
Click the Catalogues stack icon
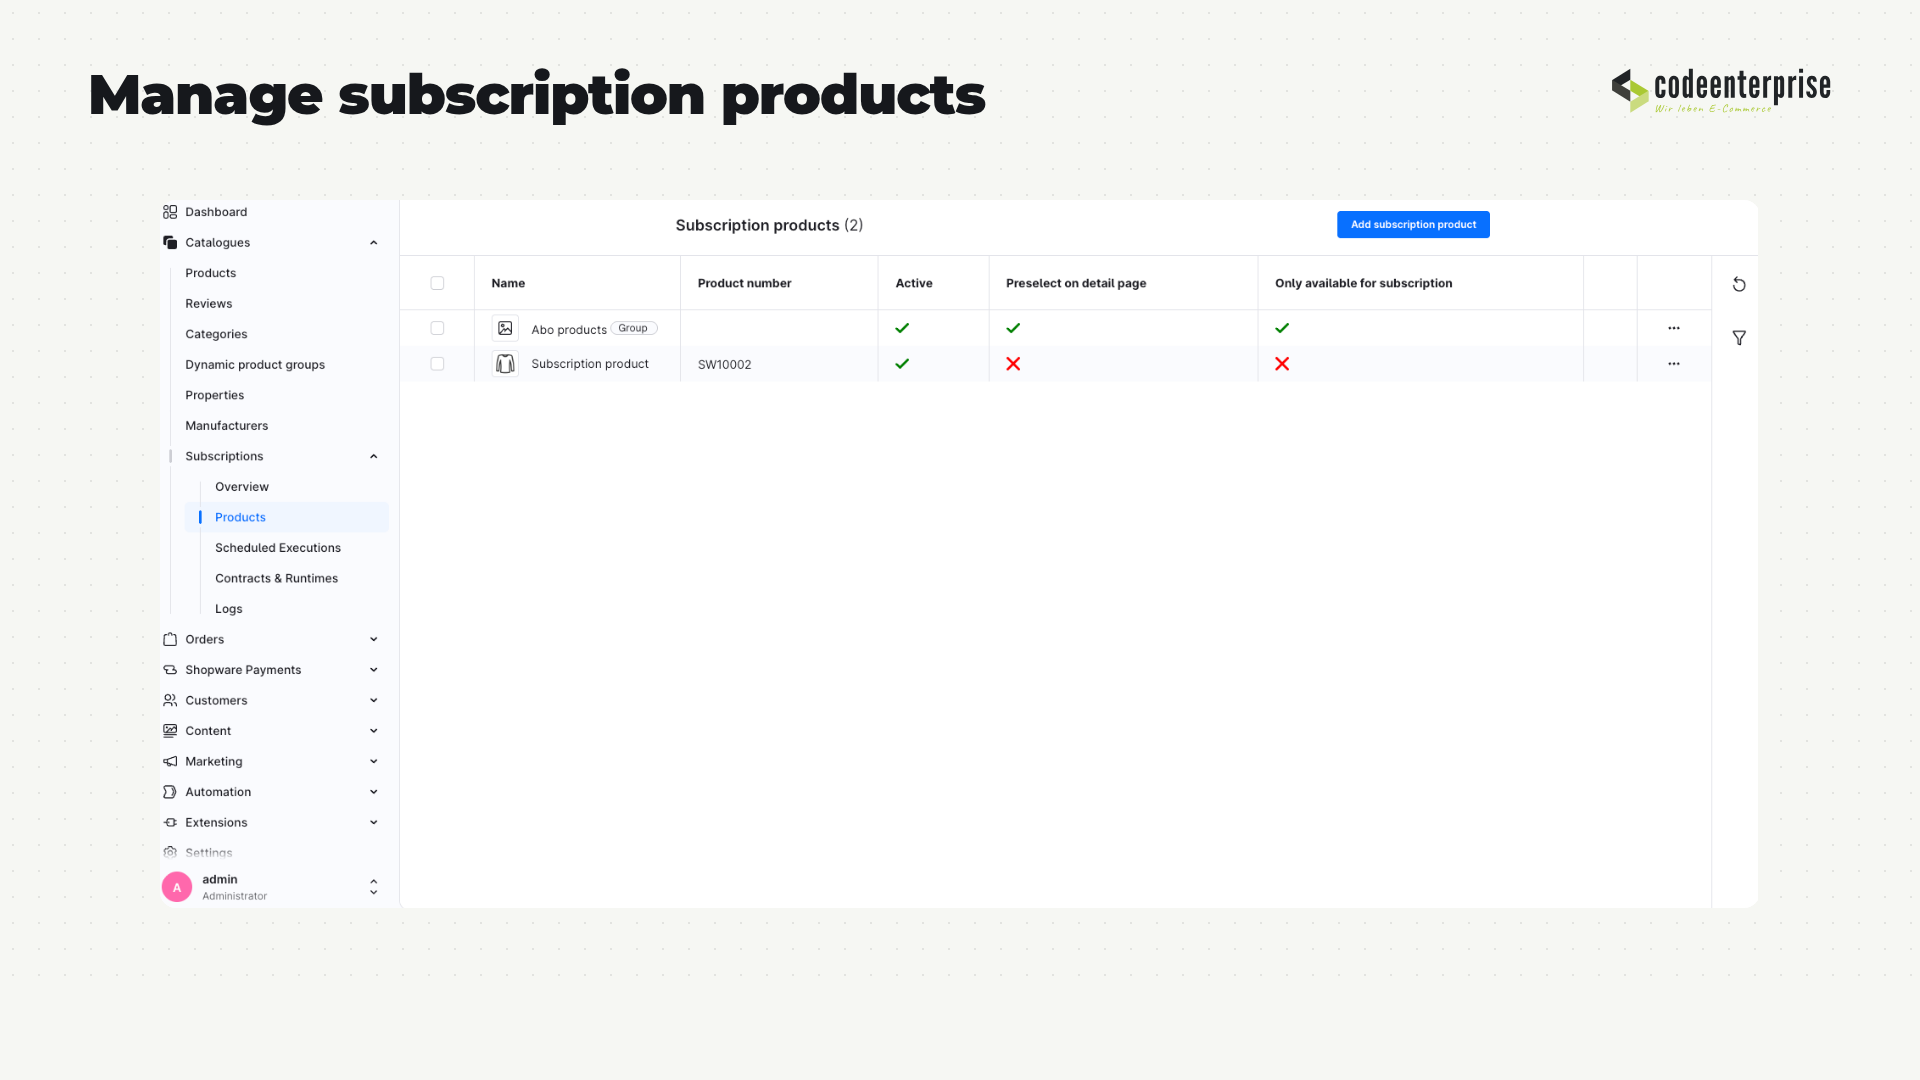point(170,243)
